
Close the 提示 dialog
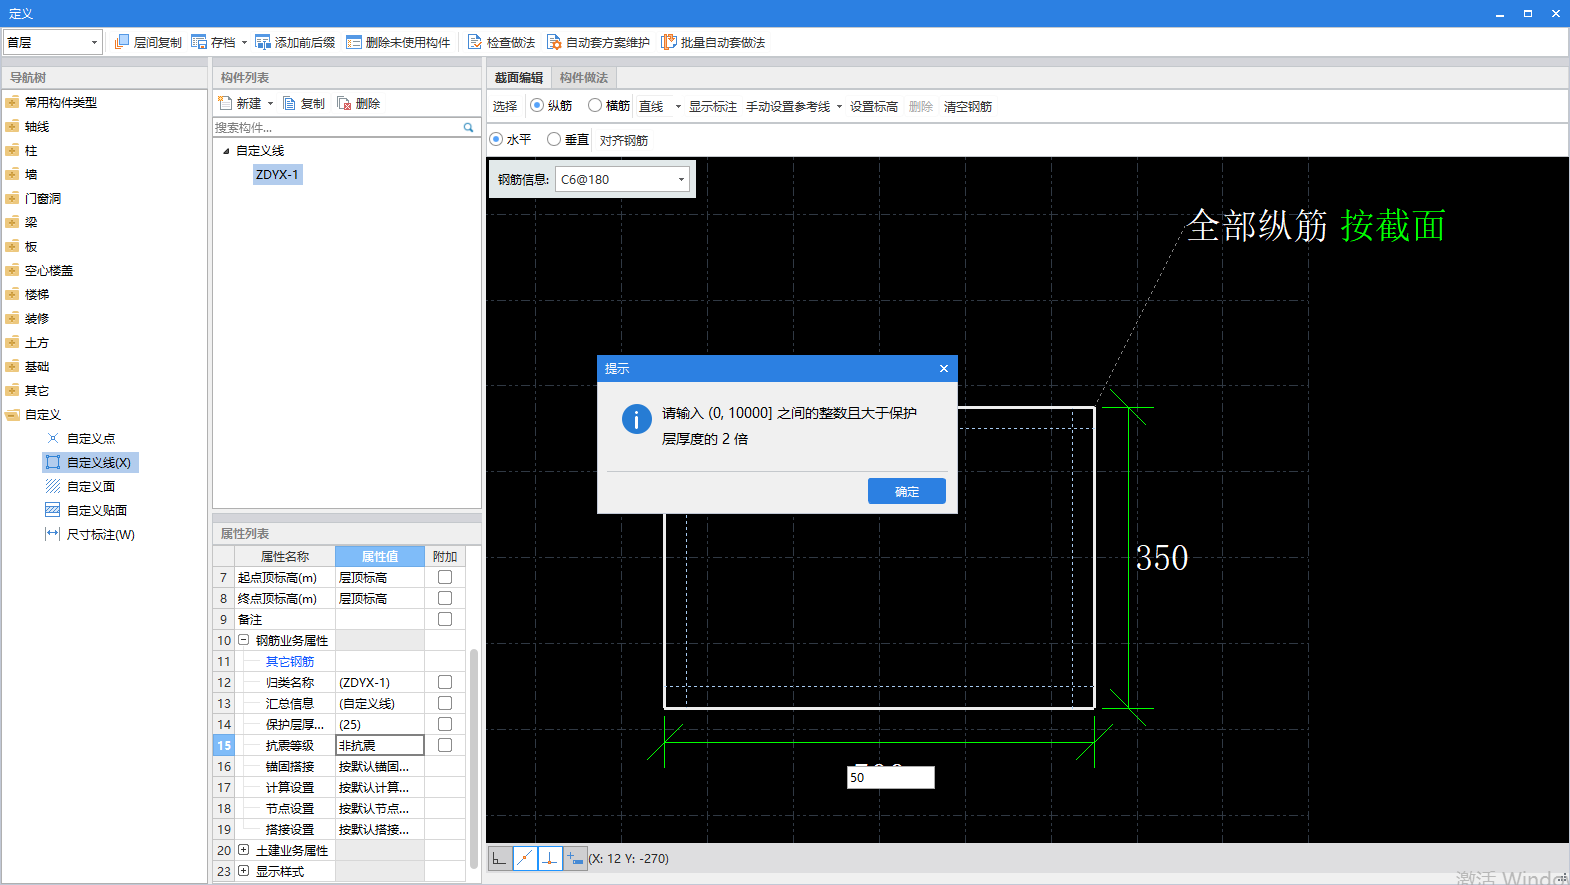pyautogui.click(x=943, y=368)
